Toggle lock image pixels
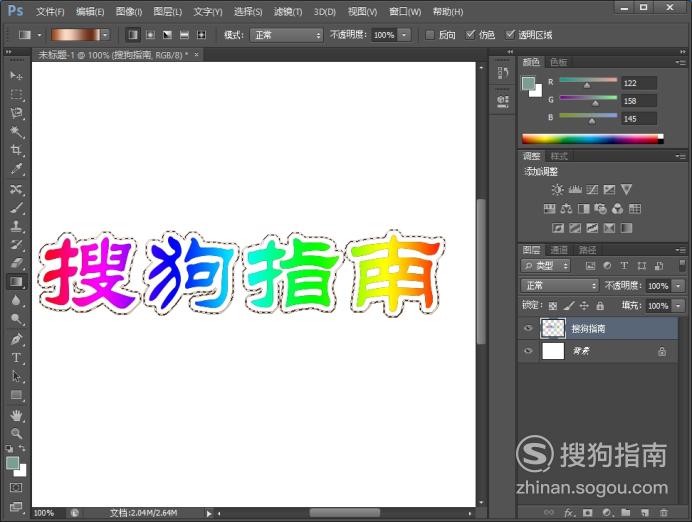The height and width of the screenshot is (522, 692). (x=569, y=305)
